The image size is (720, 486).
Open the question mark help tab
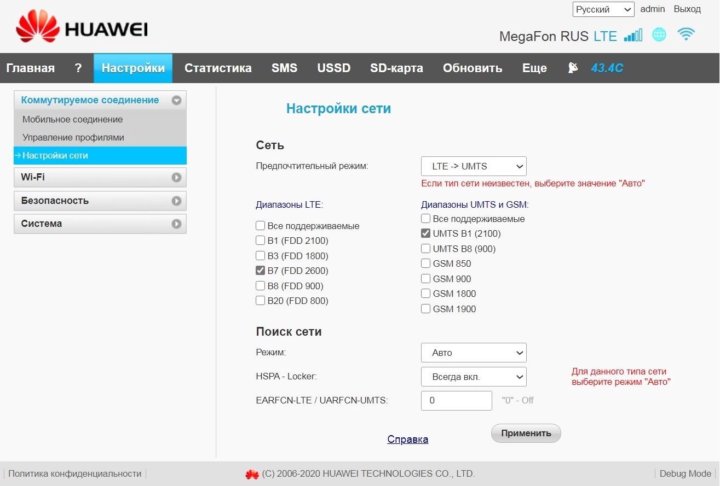[x=78, y=68]
